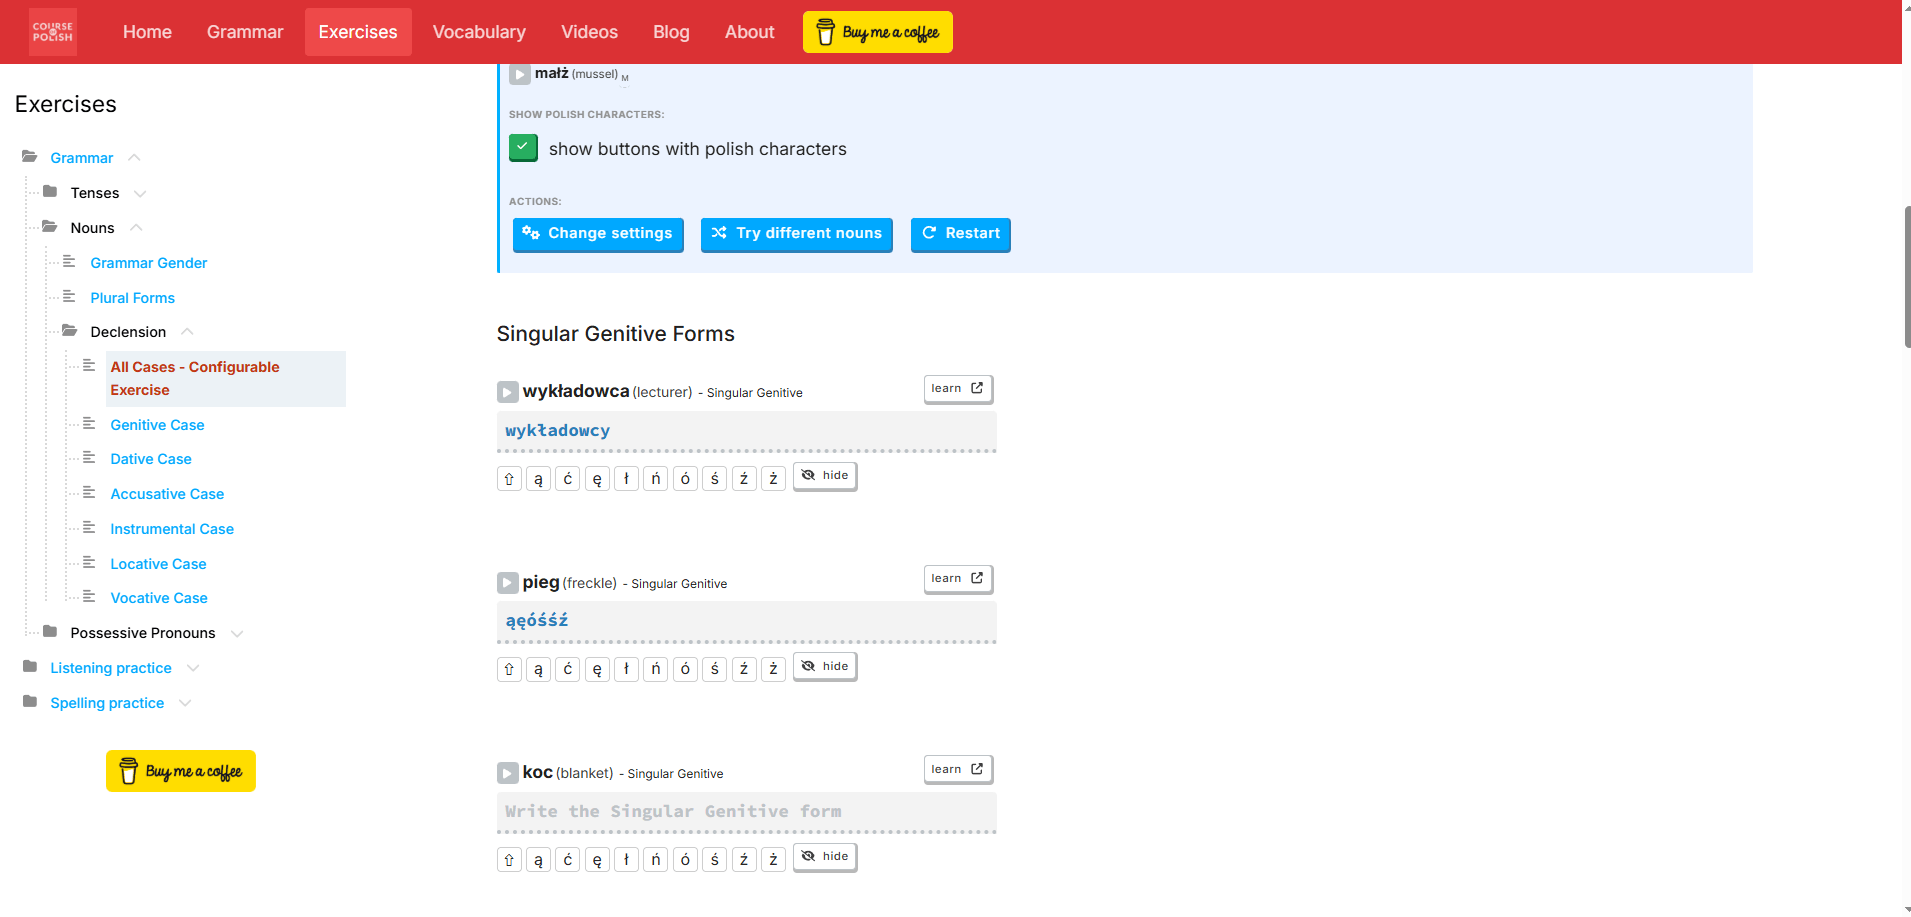Open the Genitive Case exercise link

[157, 424]
